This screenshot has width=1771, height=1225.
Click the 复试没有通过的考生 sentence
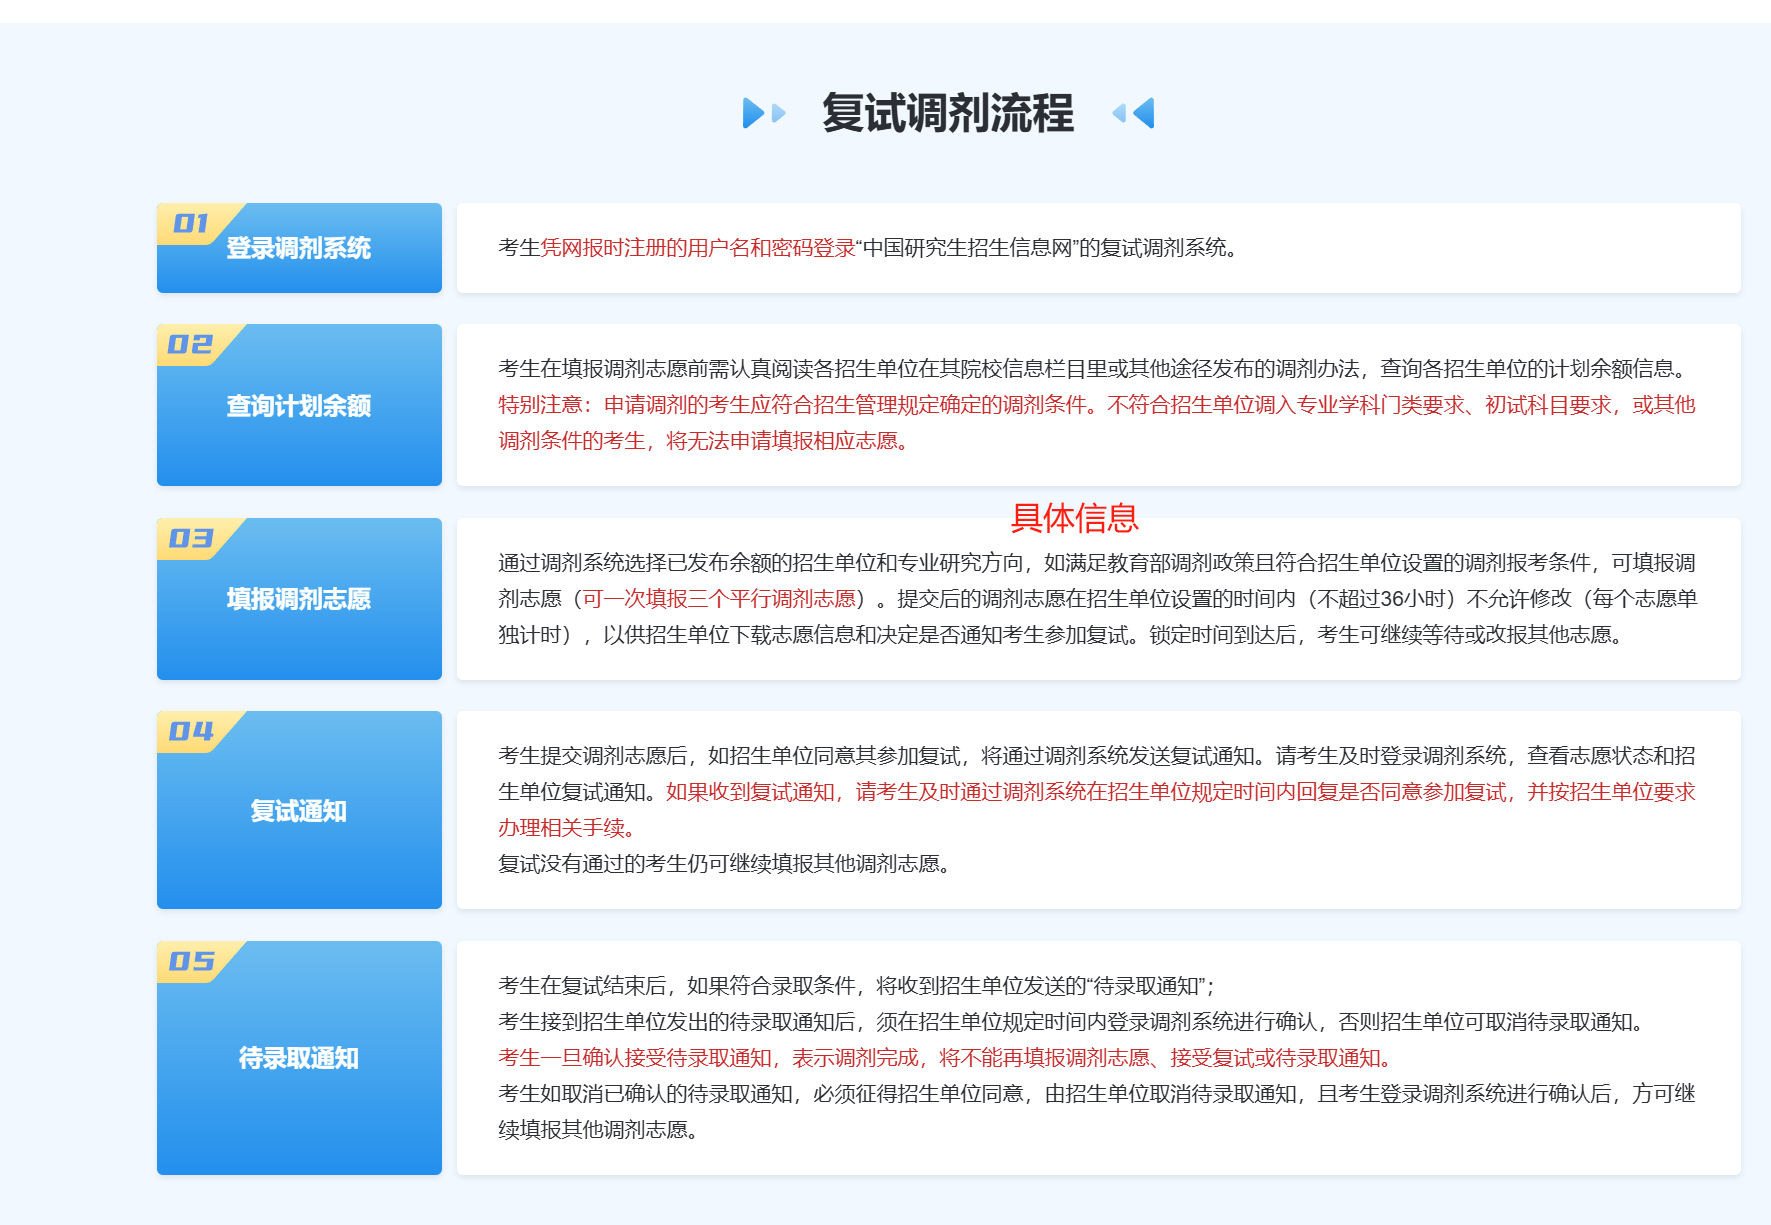pos(724,864)
